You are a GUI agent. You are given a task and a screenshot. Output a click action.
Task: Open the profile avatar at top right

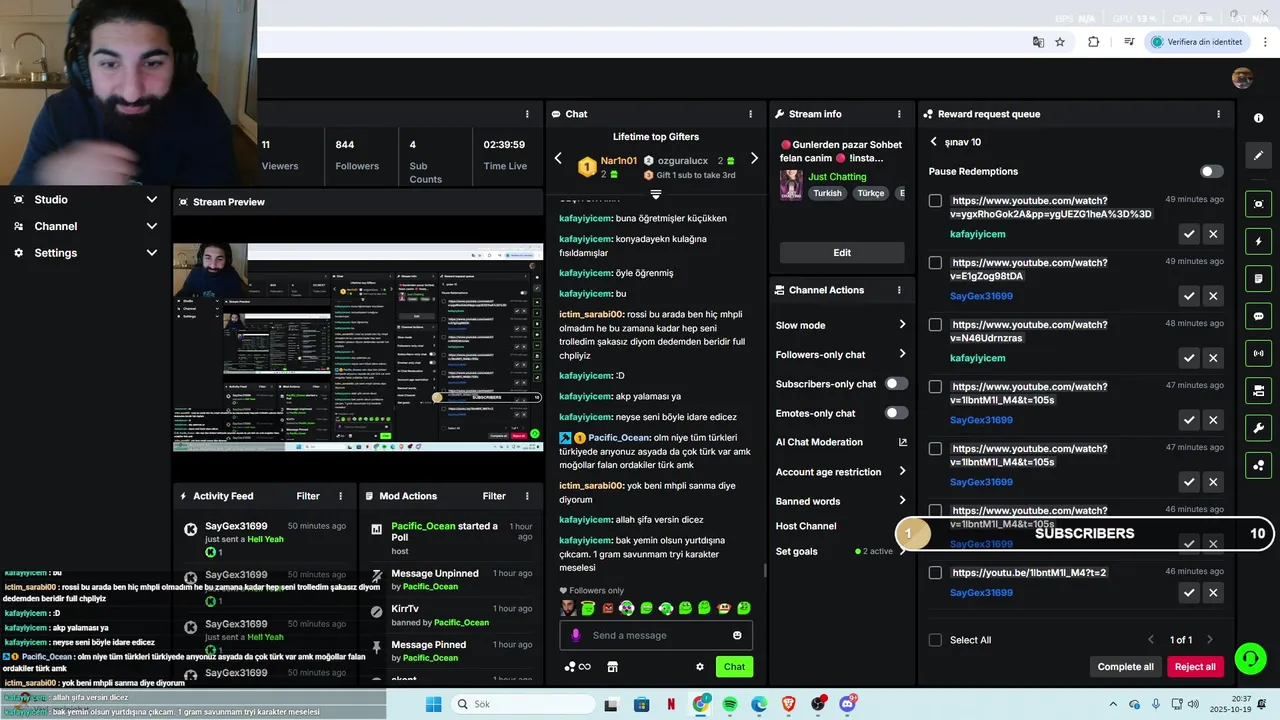tap(1242, 78)
